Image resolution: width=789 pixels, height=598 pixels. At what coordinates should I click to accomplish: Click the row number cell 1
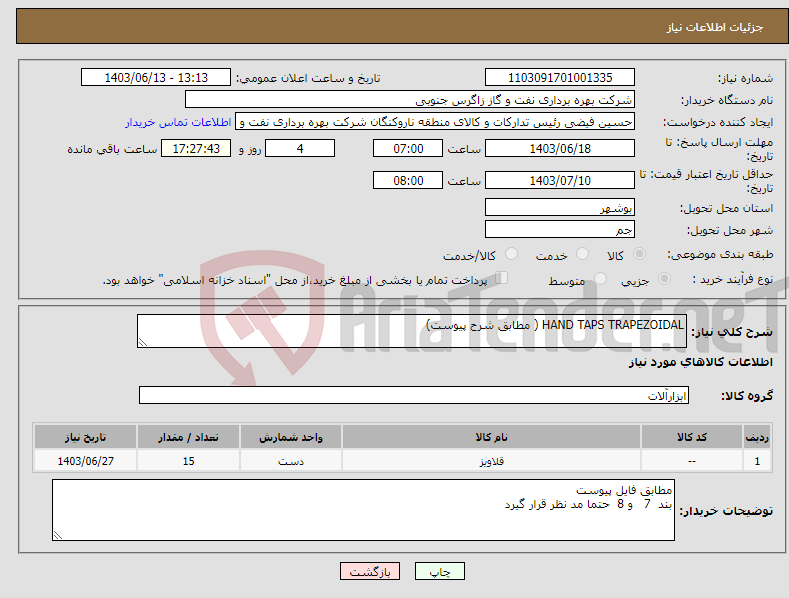(757, 461)
